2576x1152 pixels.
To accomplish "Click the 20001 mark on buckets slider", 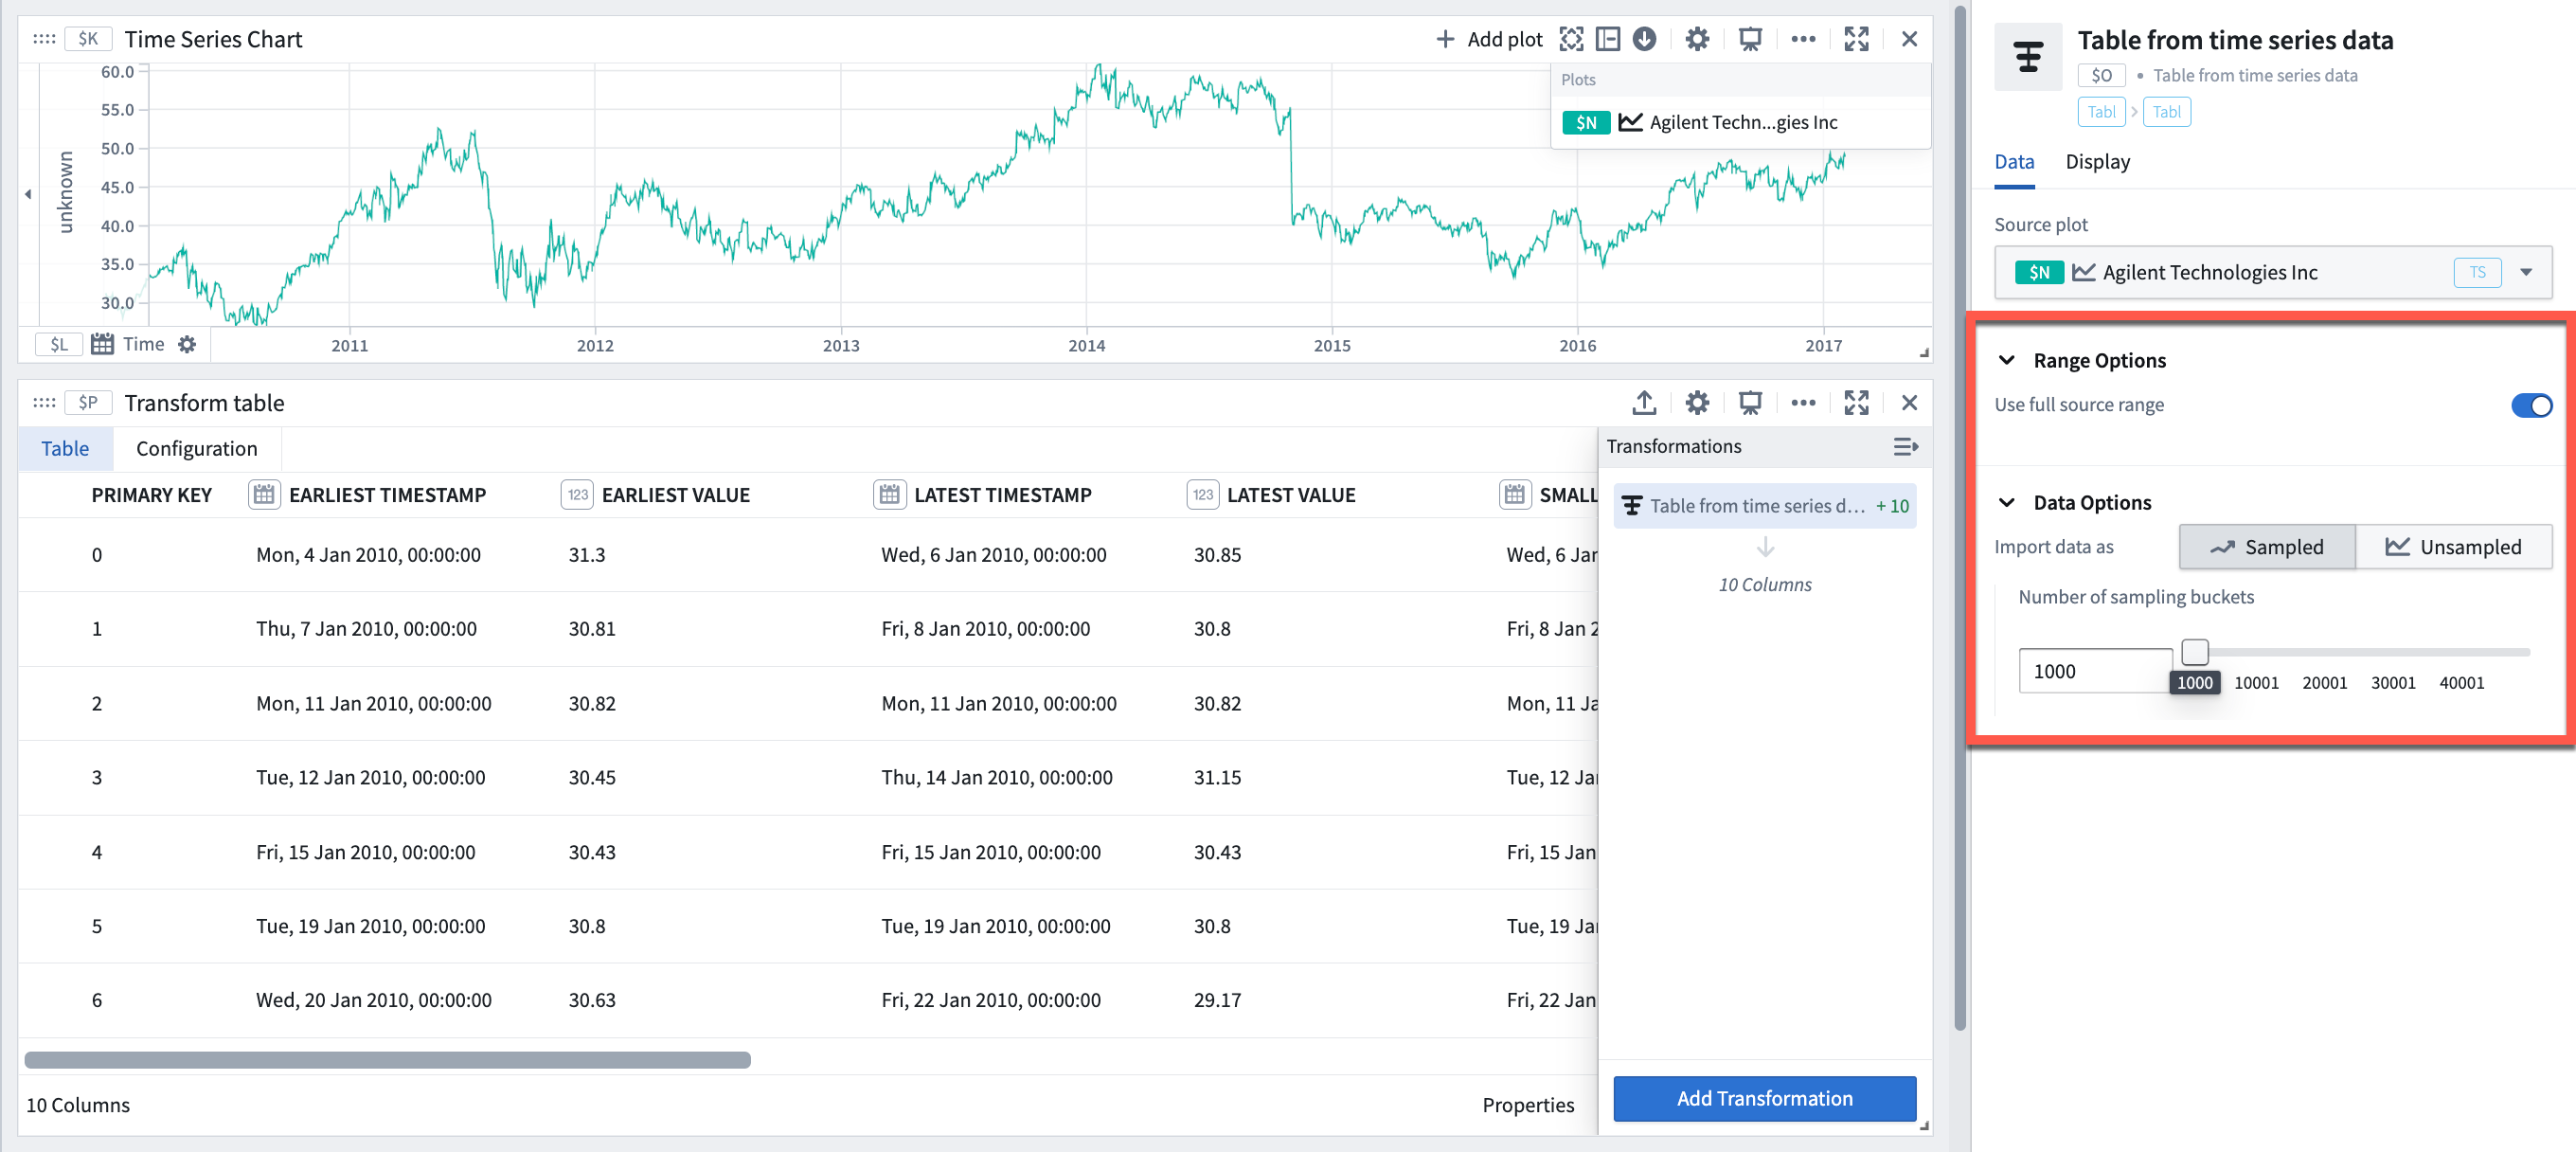I will pos(2324,683).
